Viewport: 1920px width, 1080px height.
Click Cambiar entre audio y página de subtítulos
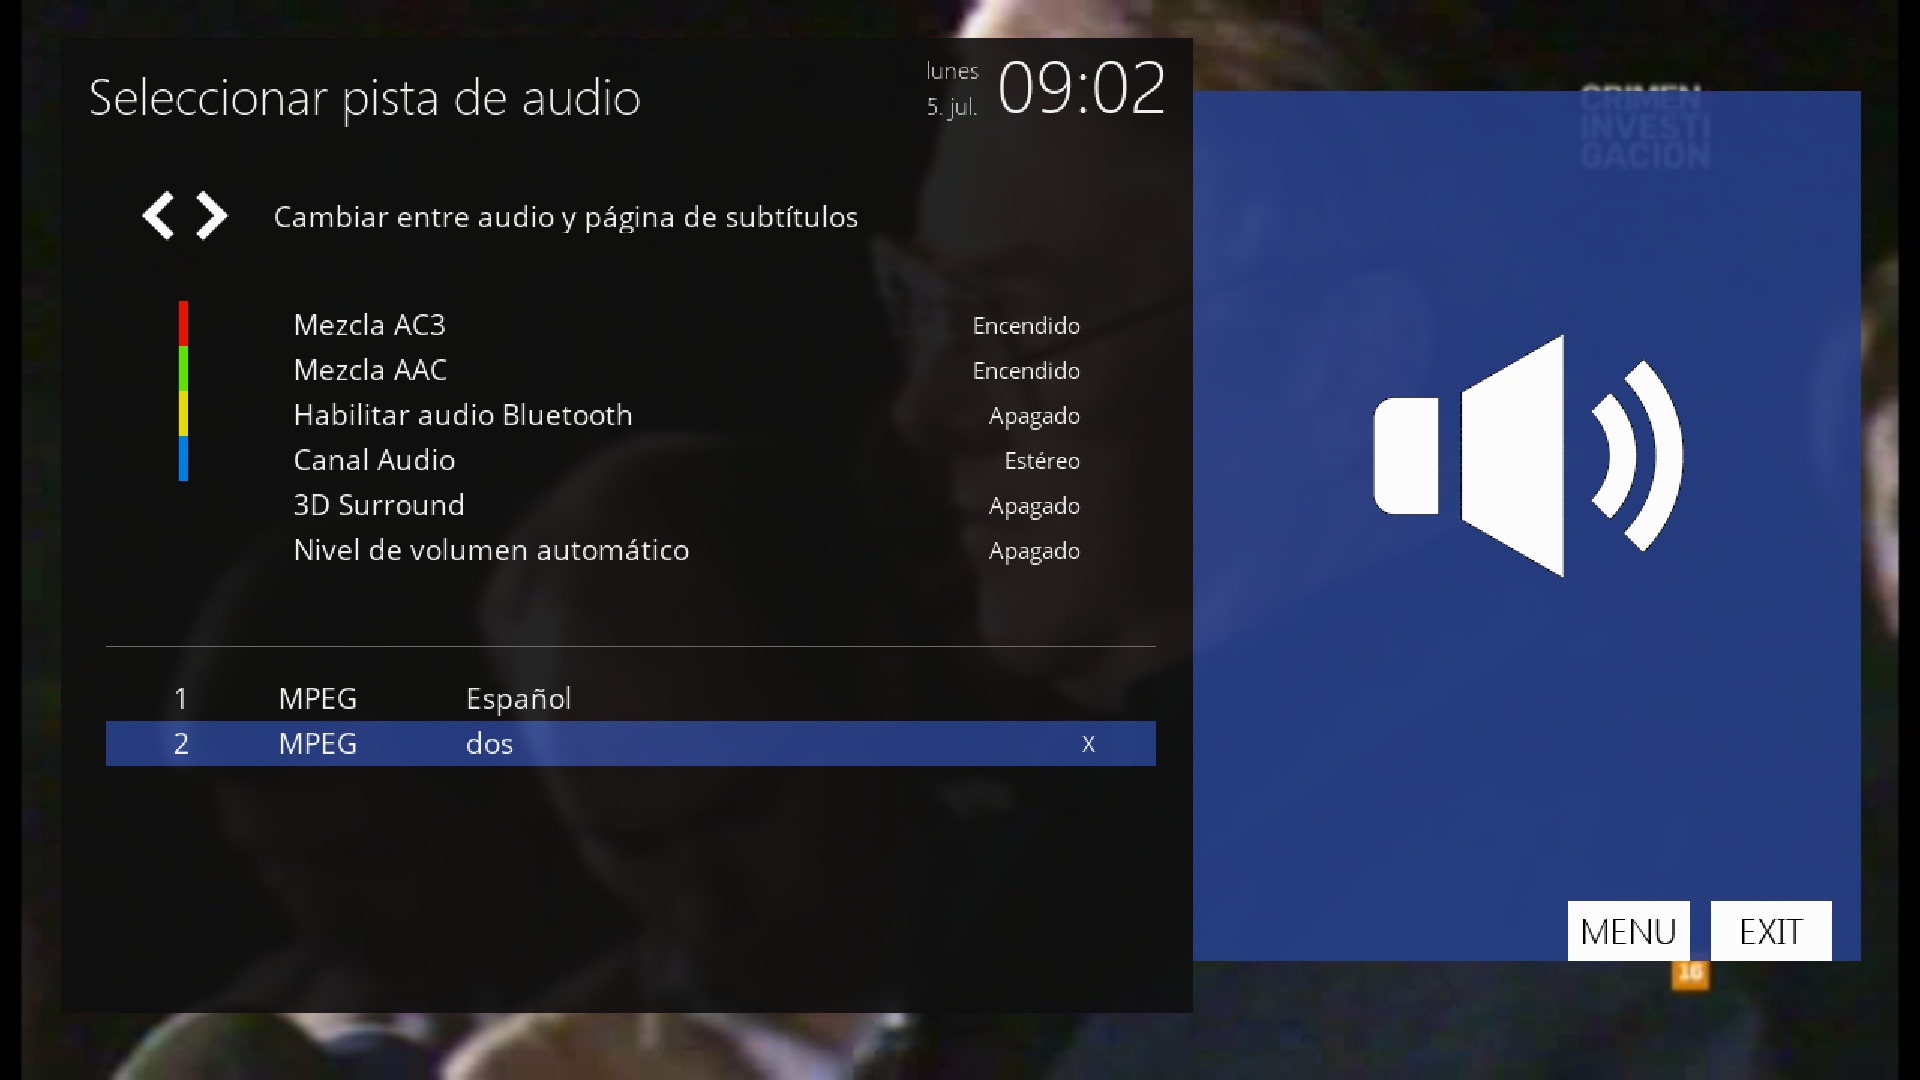[565, 217]
